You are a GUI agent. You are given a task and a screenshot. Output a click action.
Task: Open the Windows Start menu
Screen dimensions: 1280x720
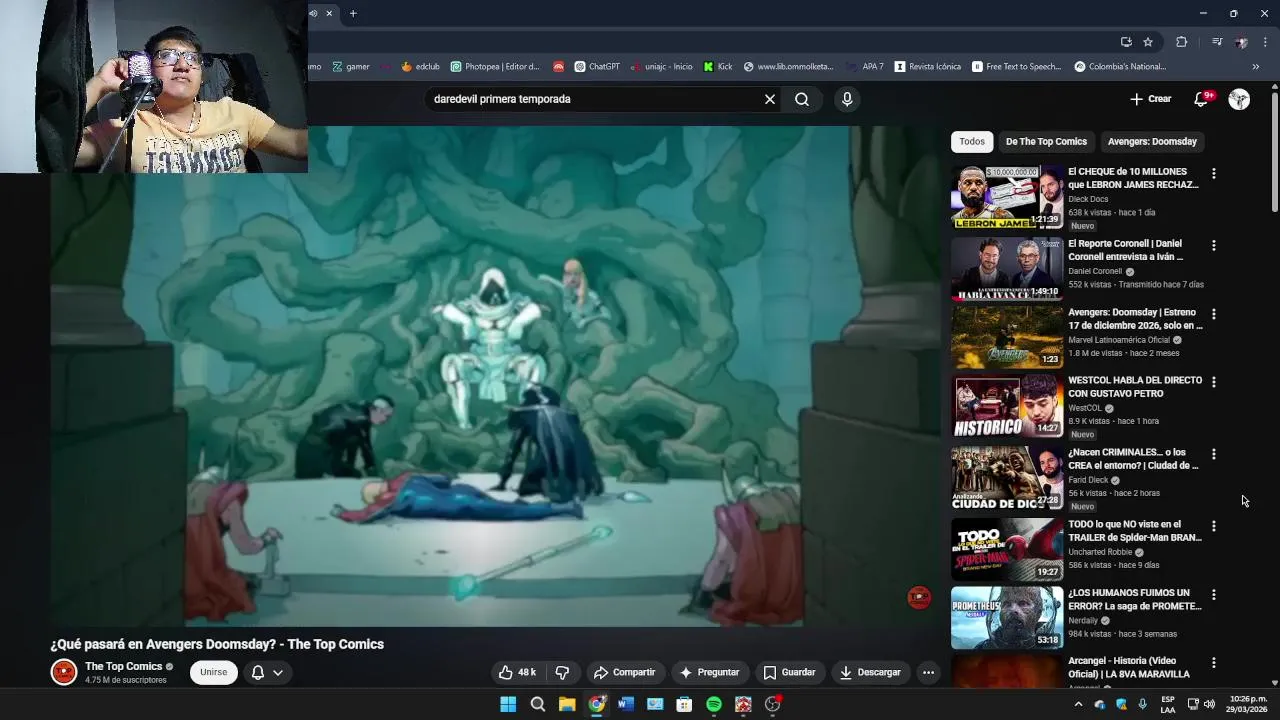point(508,704)
